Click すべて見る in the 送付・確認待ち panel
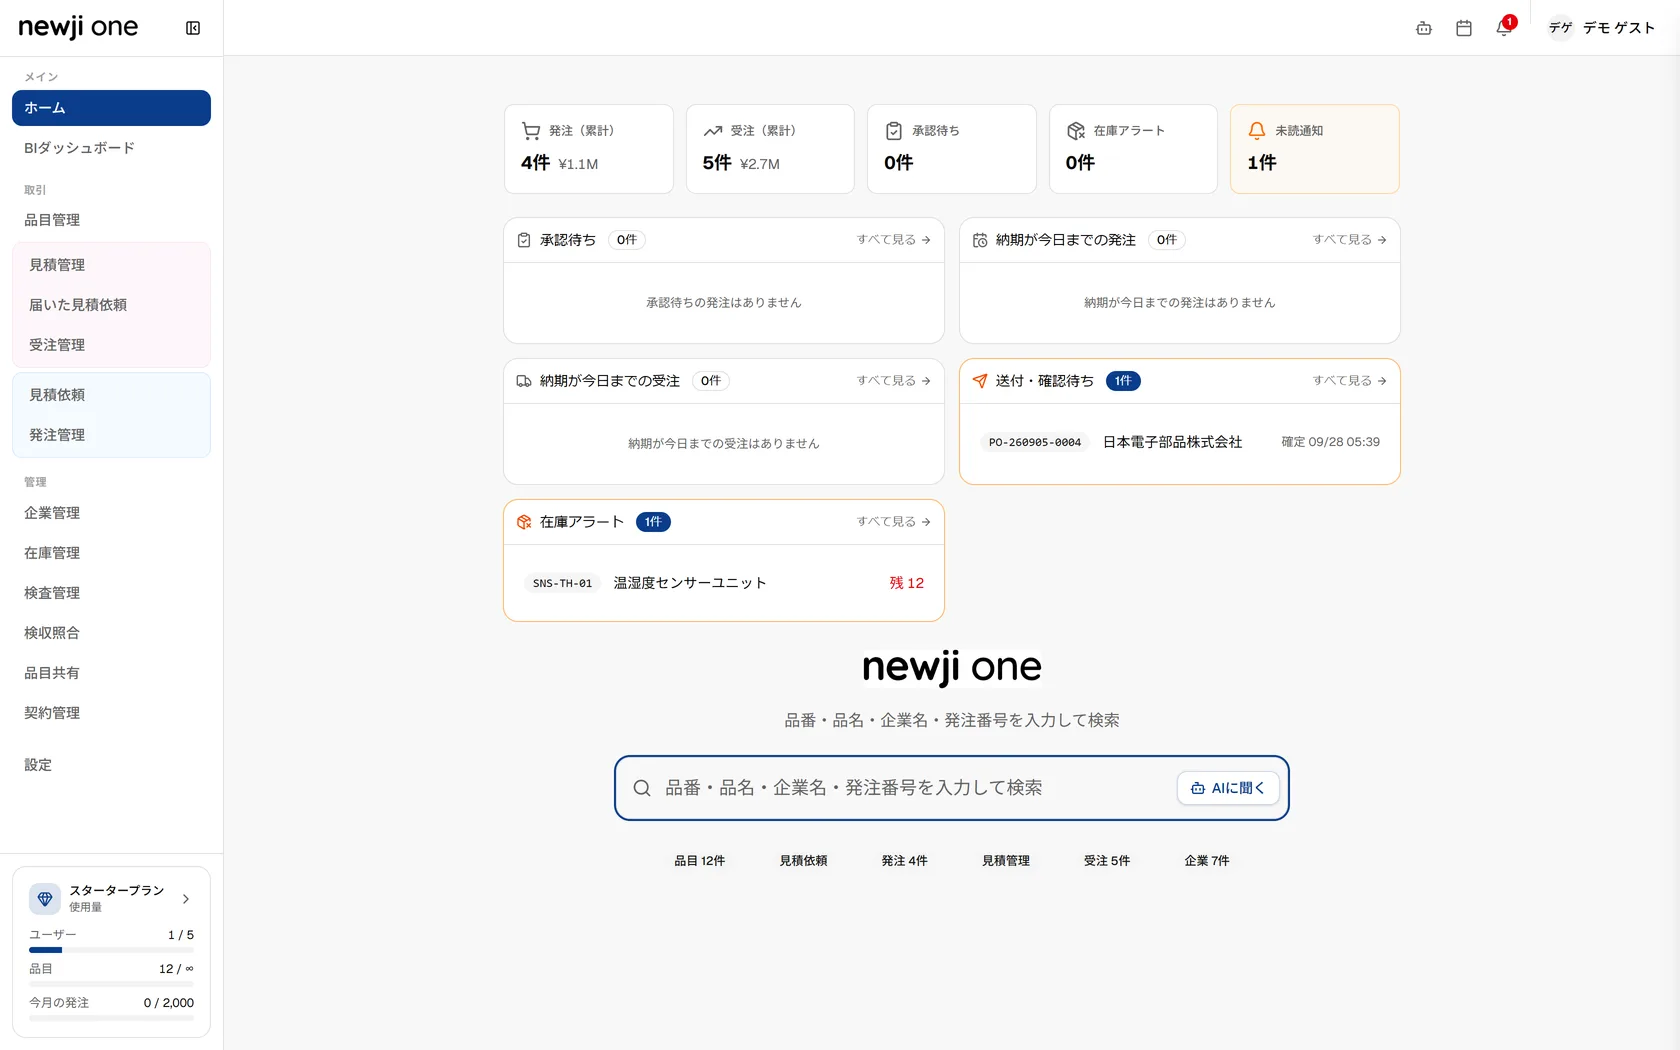Image resolution: width=1680 pixels, height=1050 pixels. point(1349,381)
